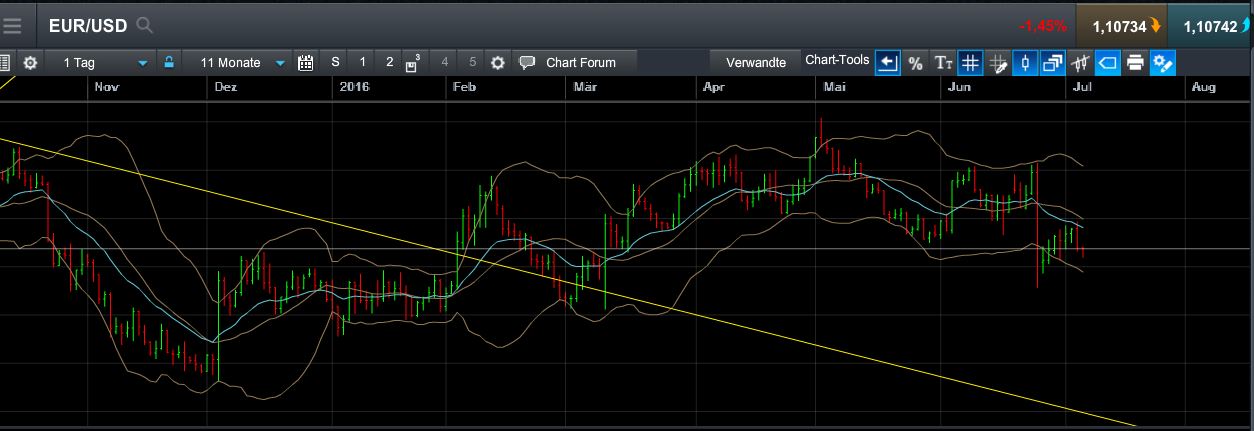Screen dimensions: 1254x431
Task: Click the 'Aug' axis label
Action: [x=1203, y=88]
